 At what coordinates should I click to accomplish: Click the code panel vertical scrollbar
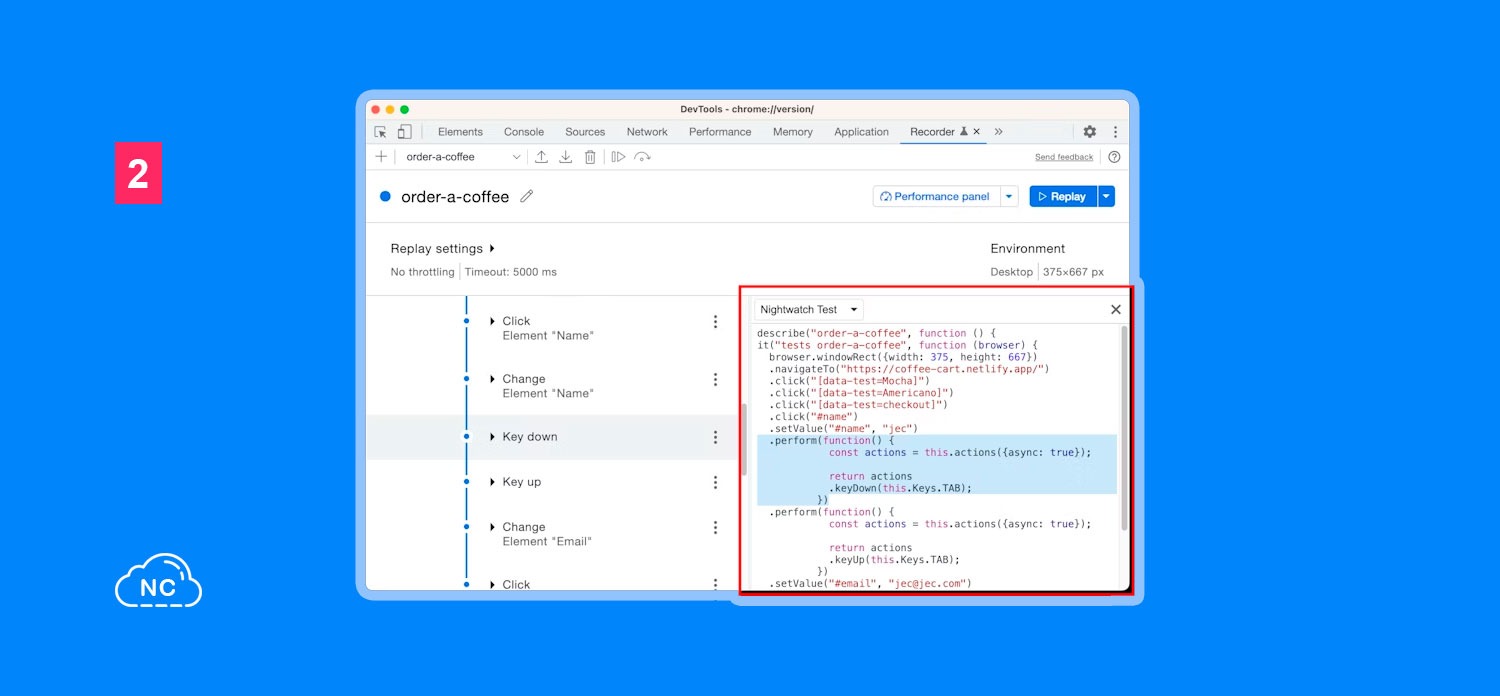(x=1124, y=428)
